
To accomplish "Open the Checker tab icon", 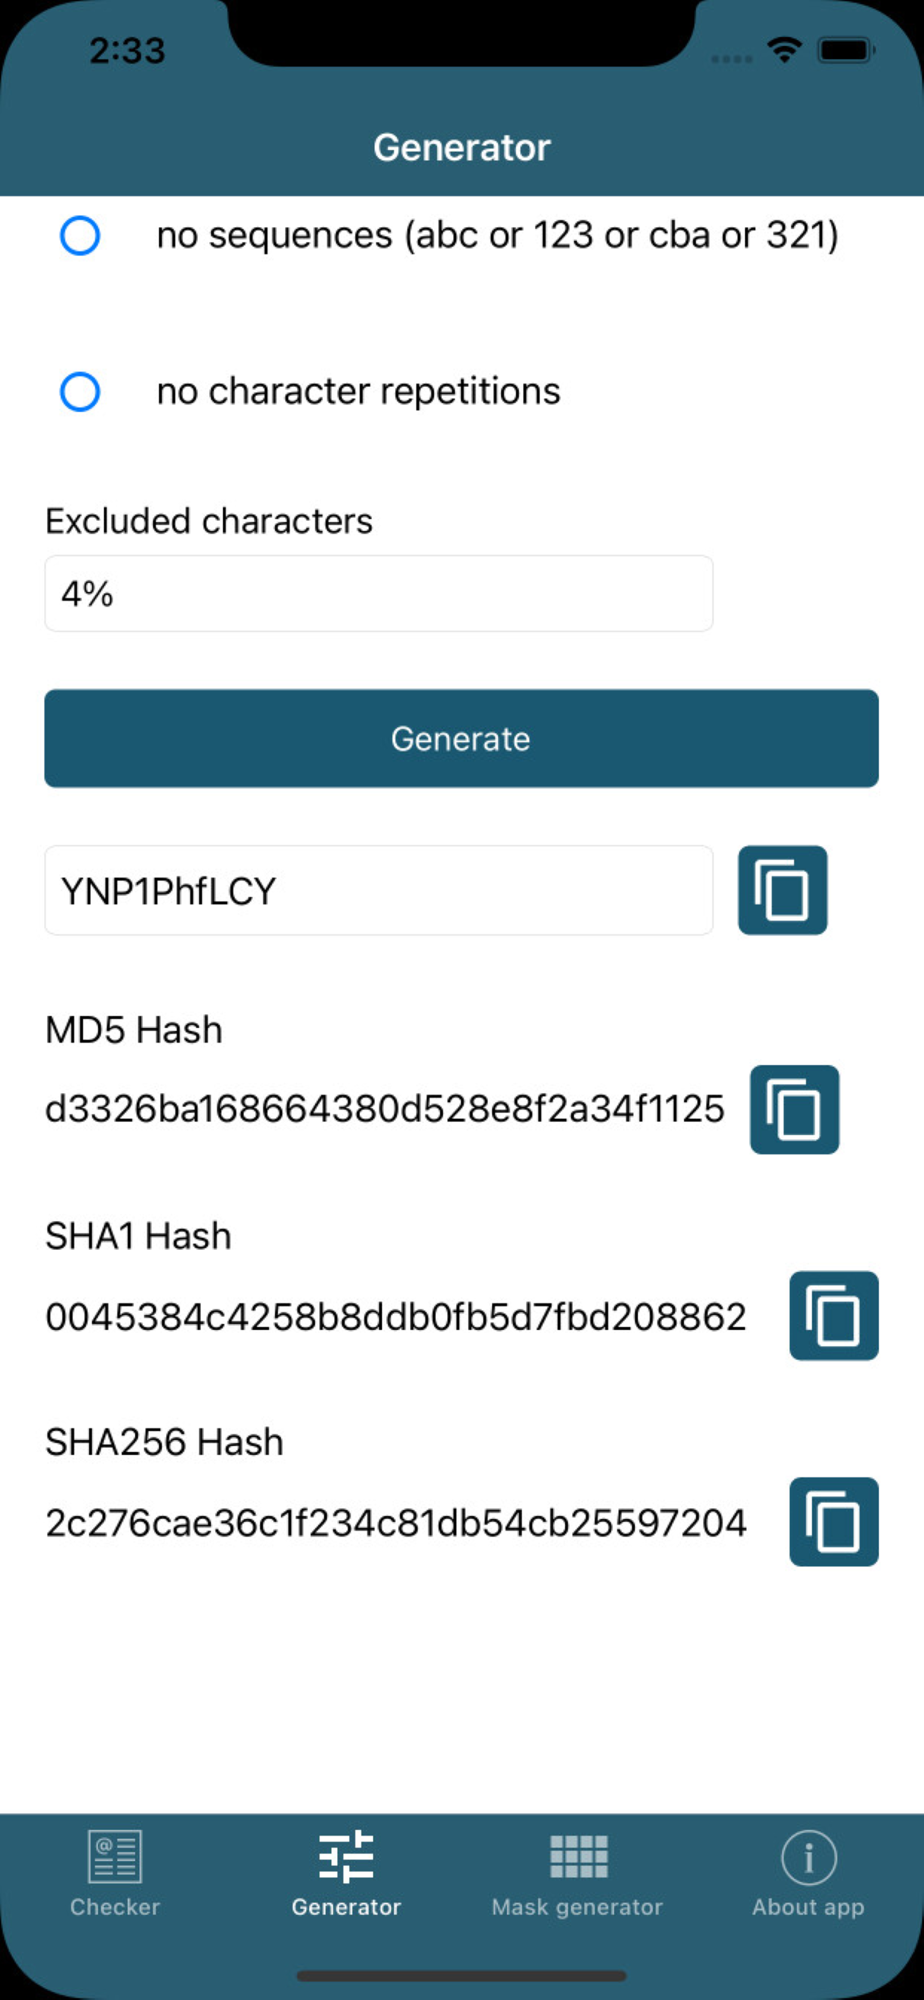I will pyautogui.click(x=115, y=1856).
